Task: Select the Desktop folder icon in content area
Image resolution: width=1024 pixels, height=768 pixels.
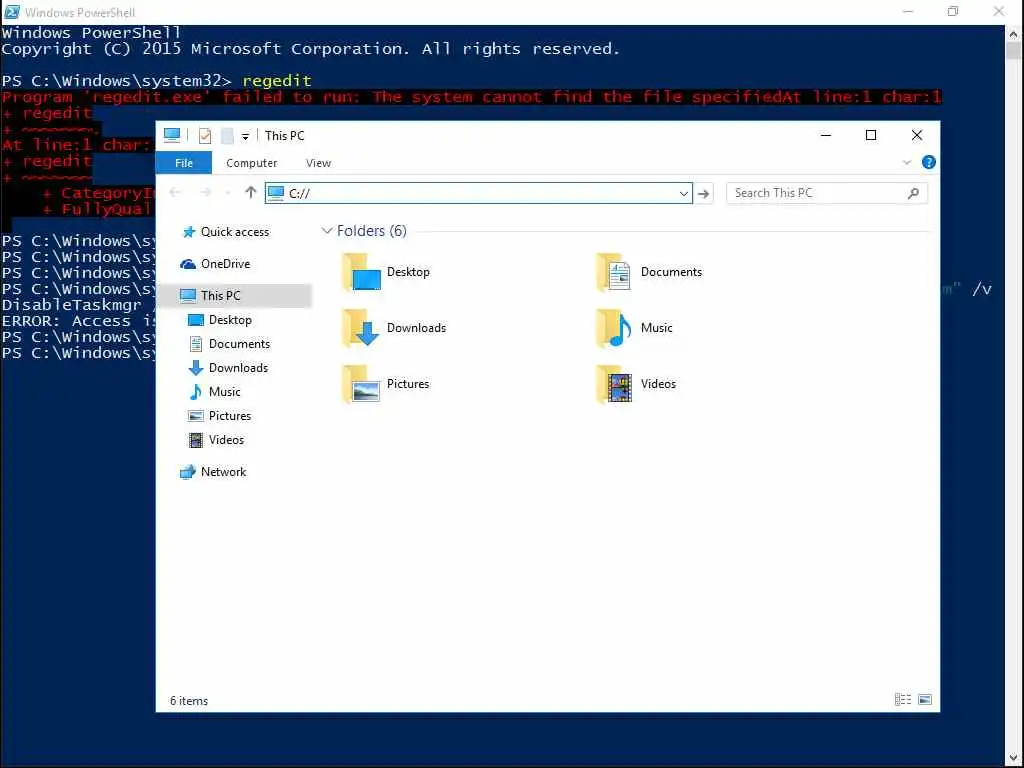Action: click(x=361, y=272)
